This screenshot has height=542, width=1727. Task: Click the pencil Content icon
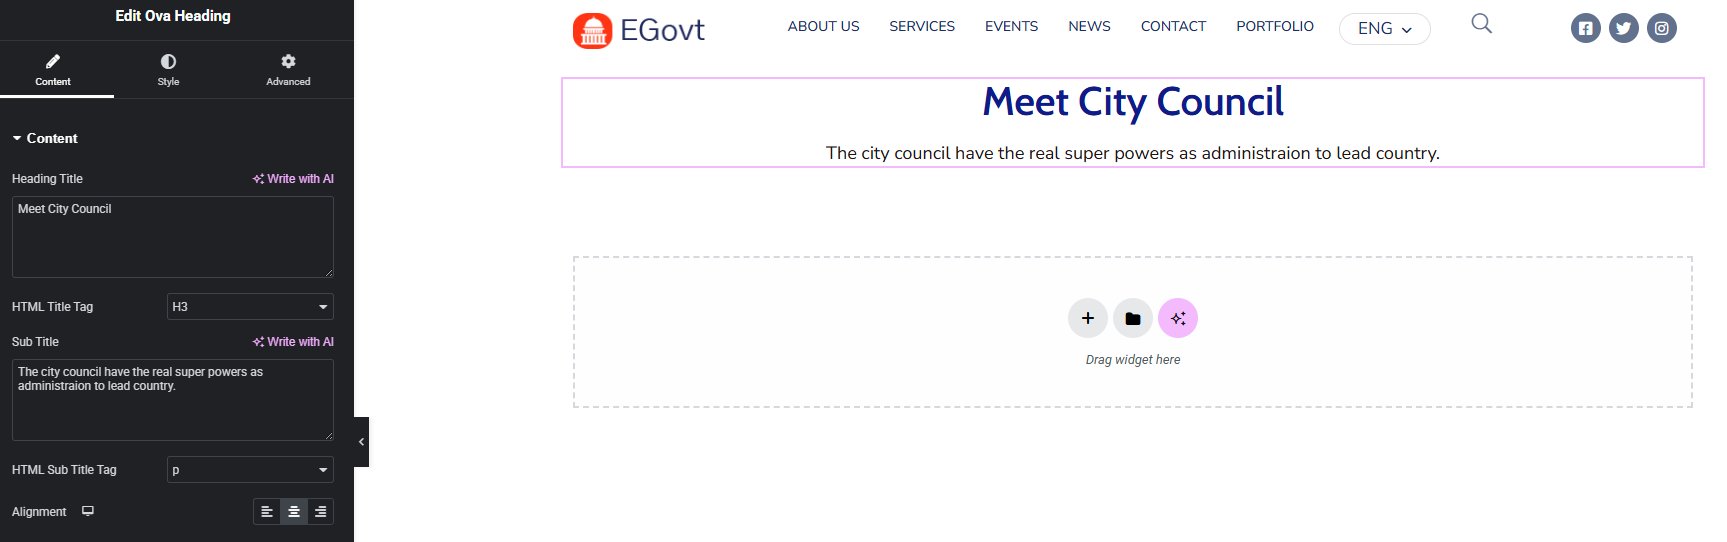[53, 61]
